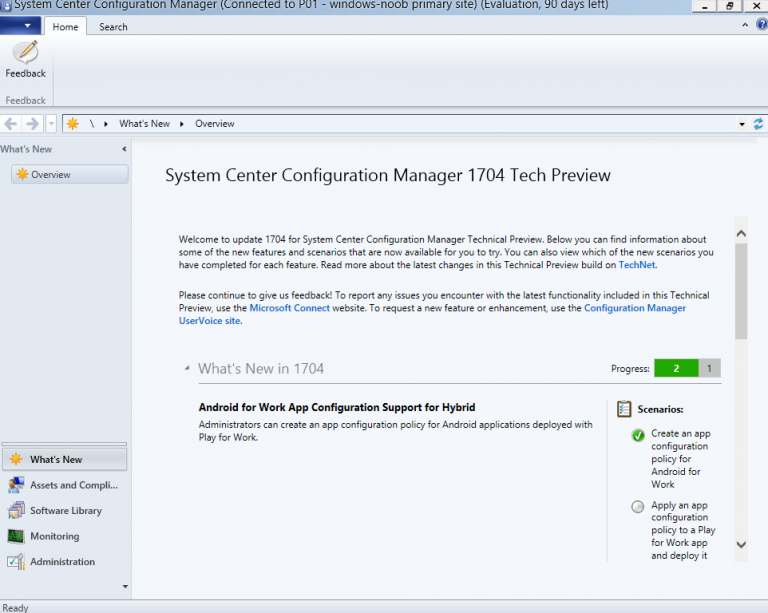This screenshot has width=768, height=613.
Task: Open the What's New workspace
Action: coord(64,459)
